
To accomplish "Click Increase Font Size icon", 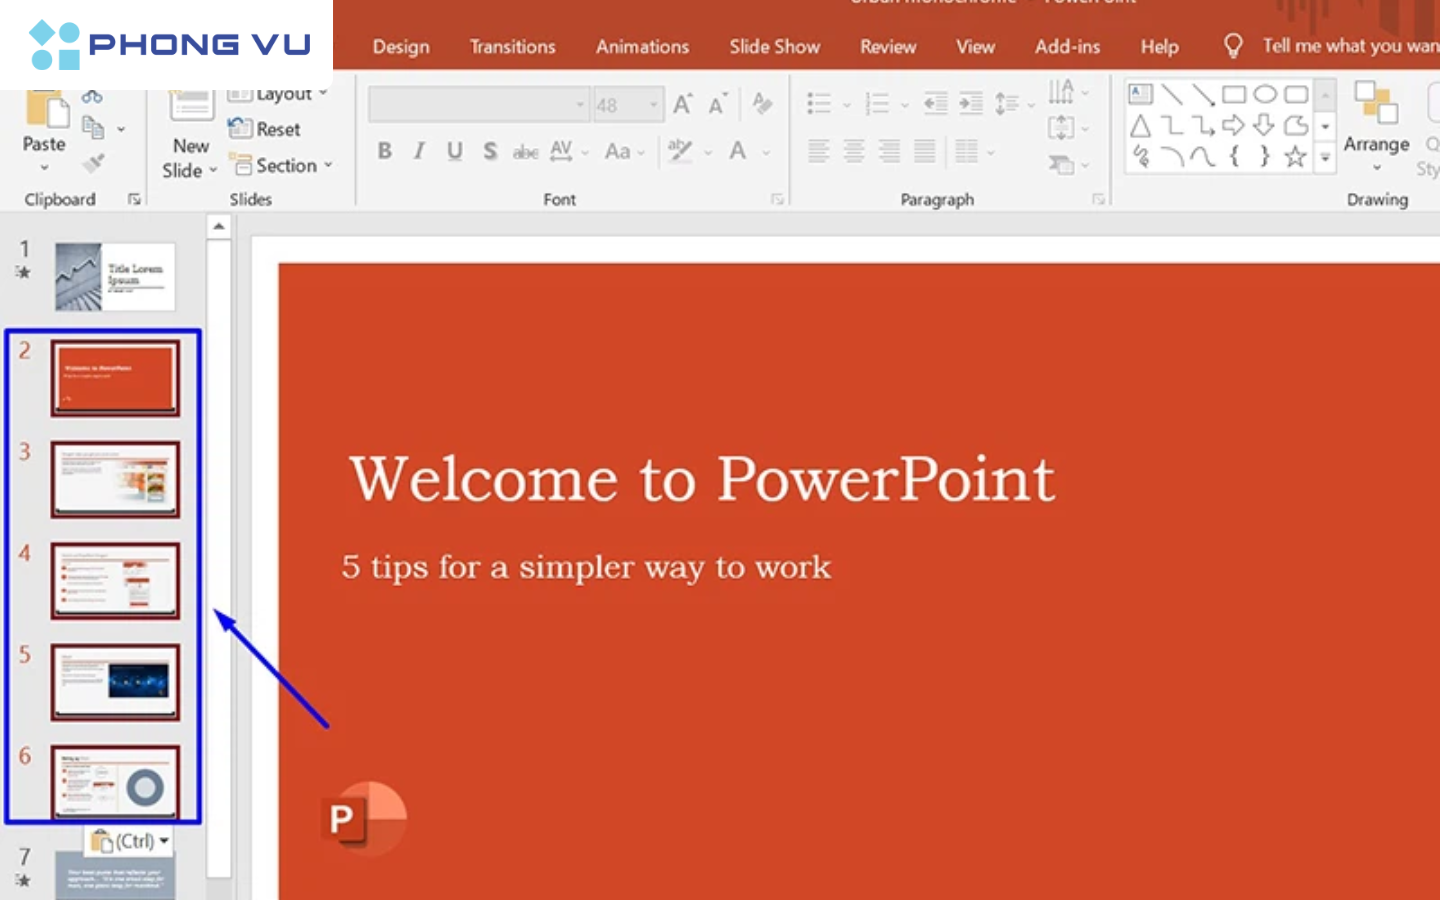I will coord(683,104).
